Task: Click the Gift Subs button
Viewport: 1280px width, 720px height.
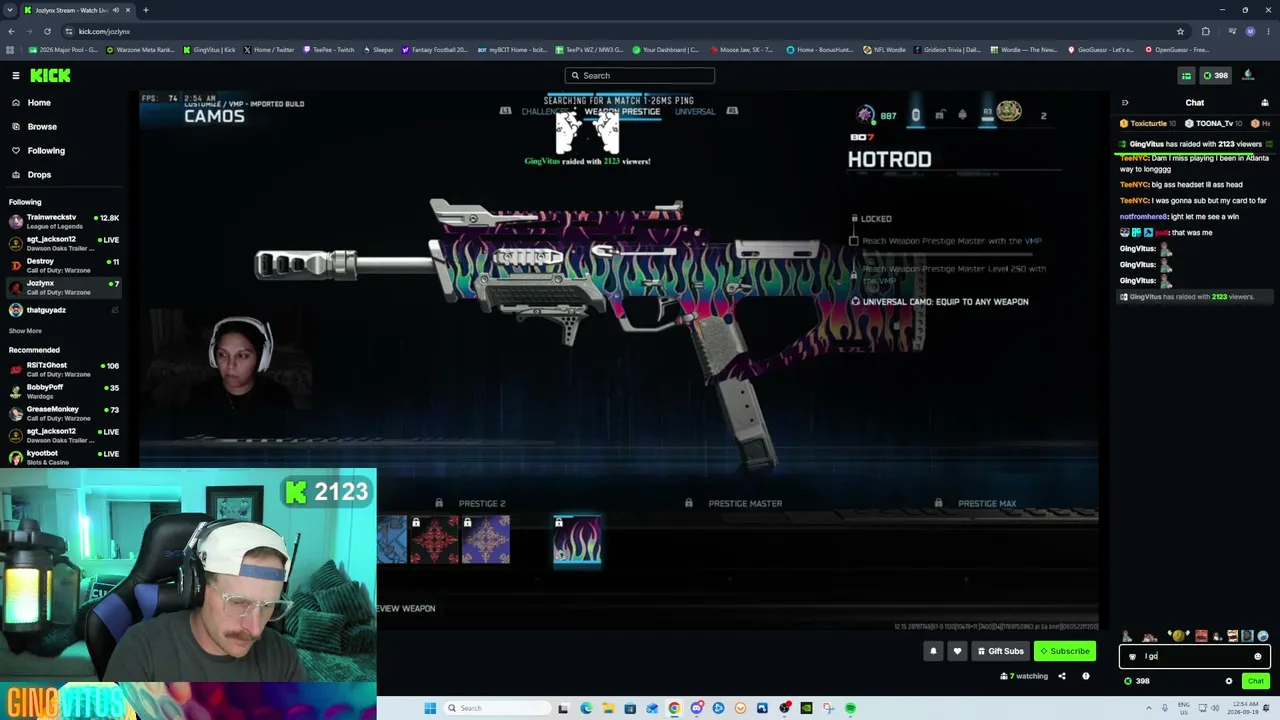Action: tap(1000, 651)
